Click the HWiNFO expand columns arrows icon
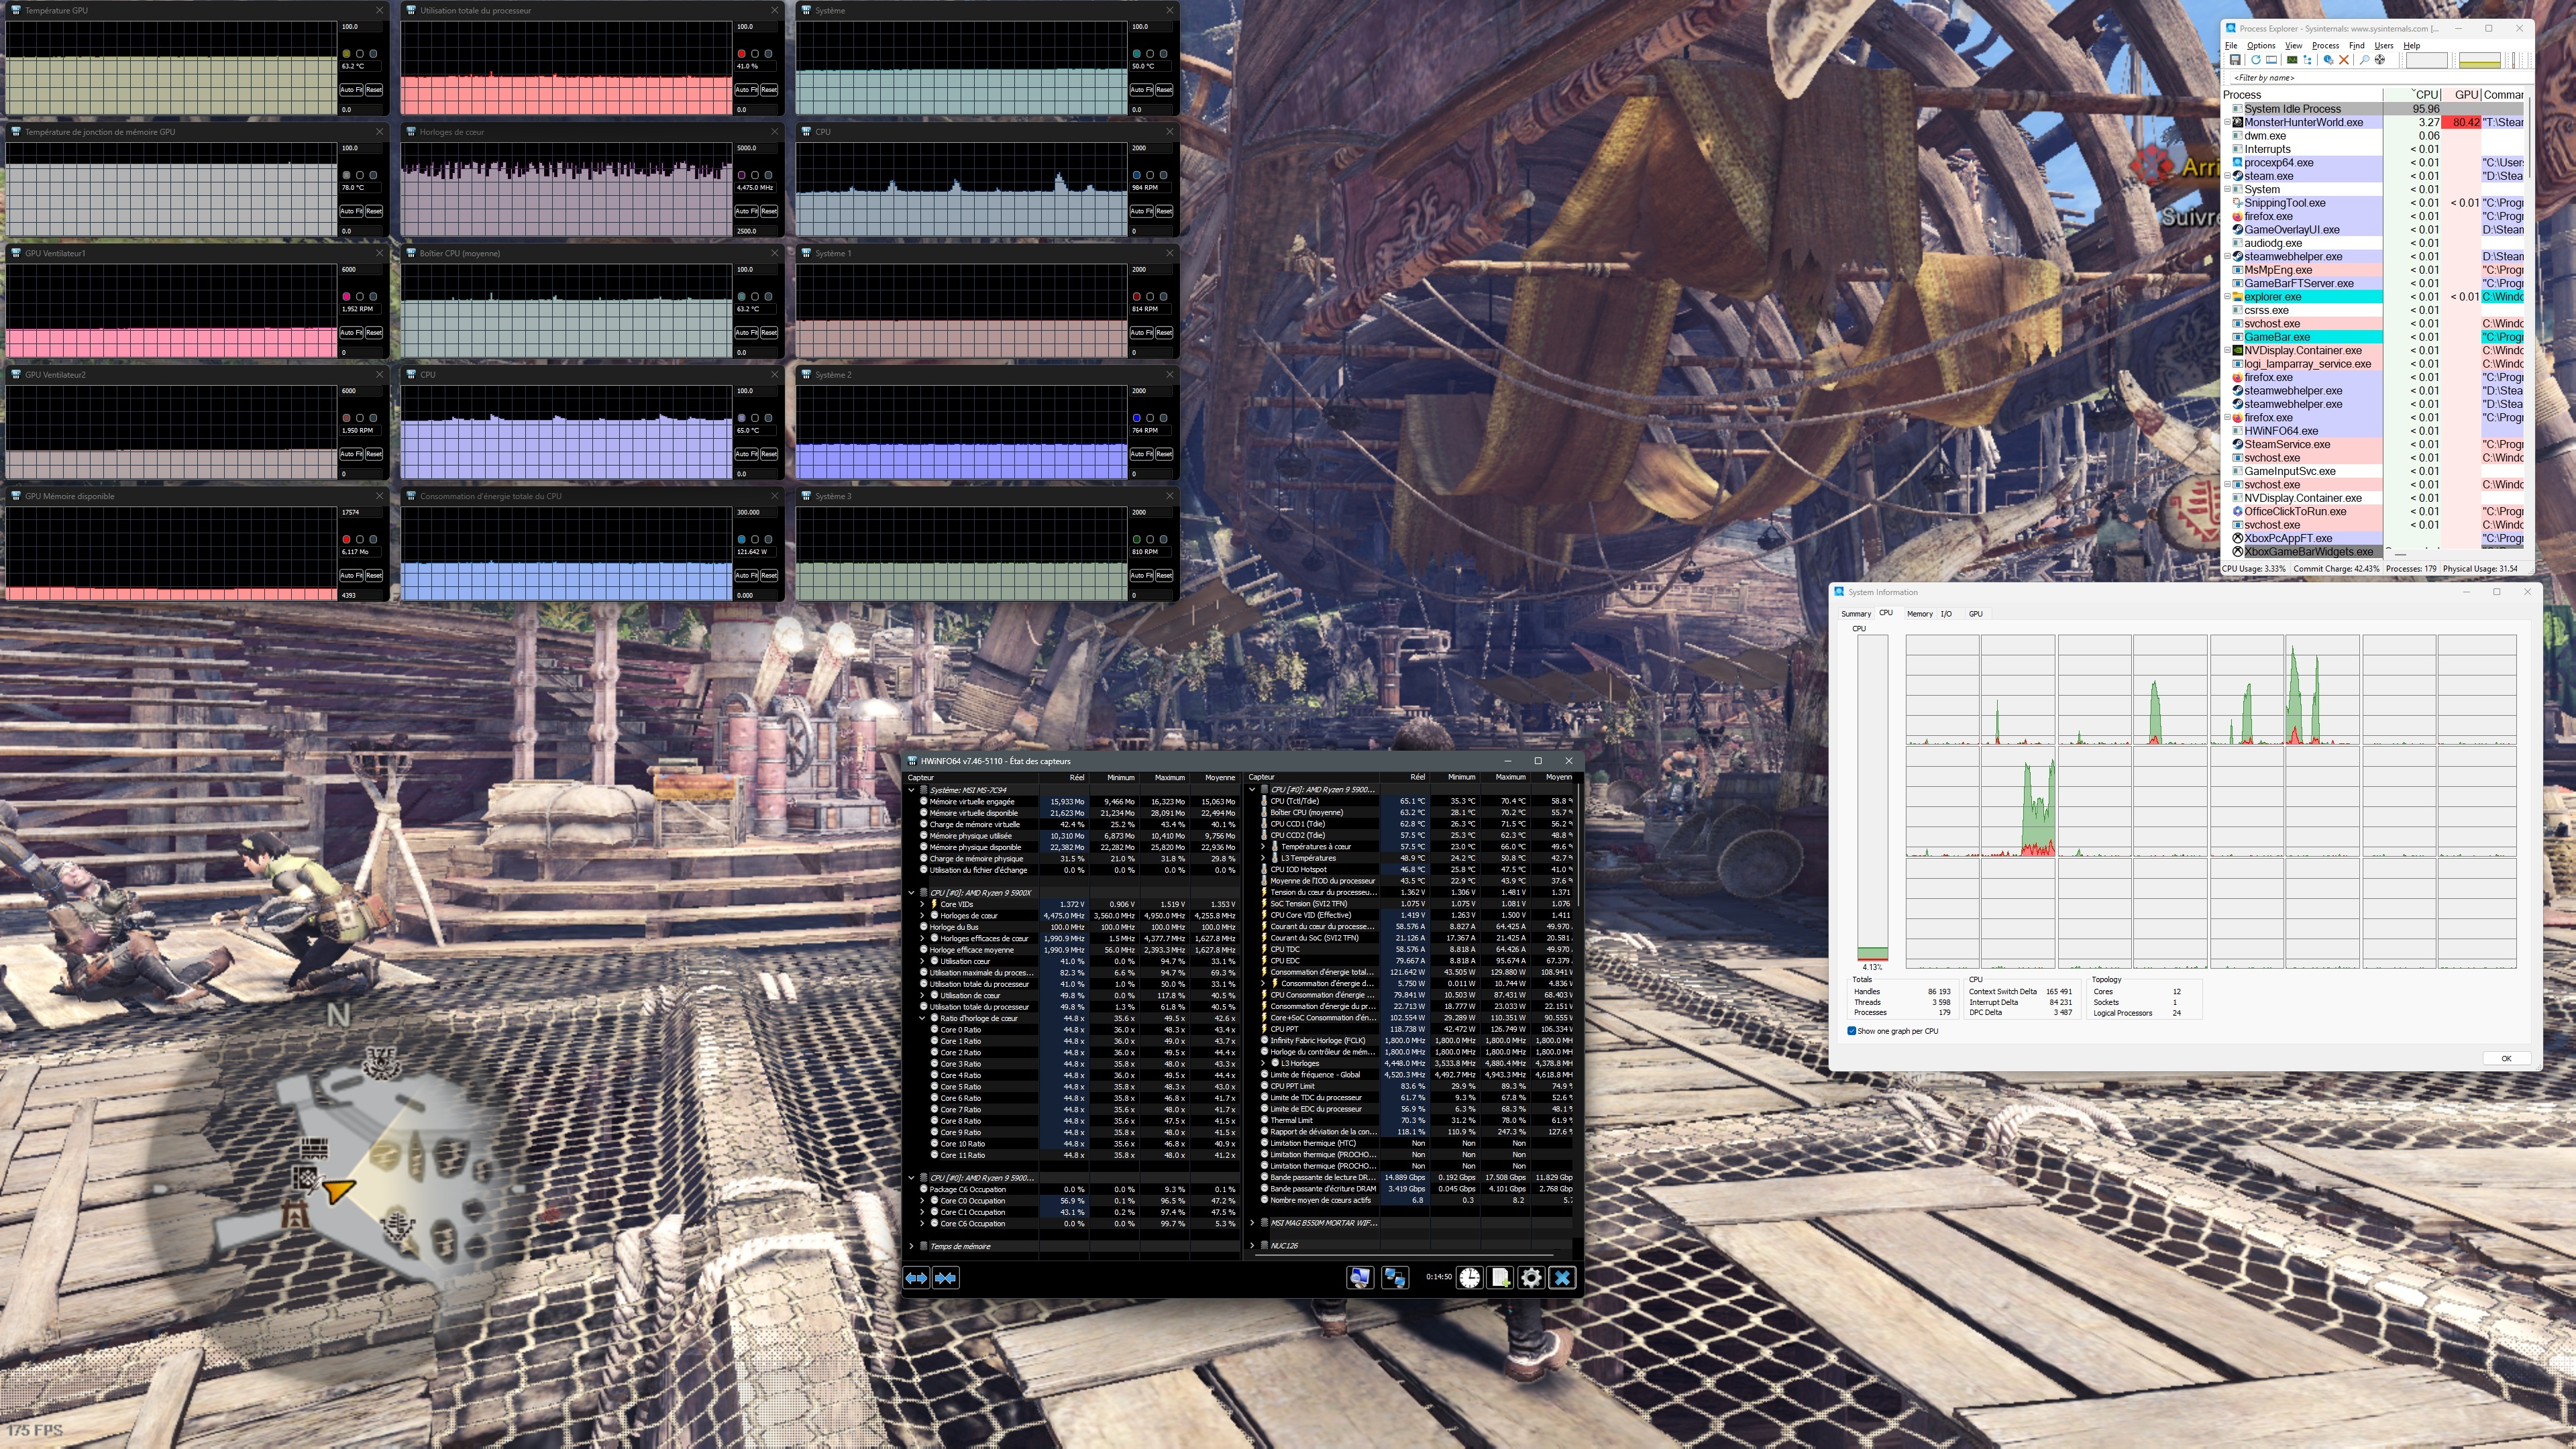The width and height of the screenshot is (2576, 1449). pyautogui.click(x=916, y=1278)
